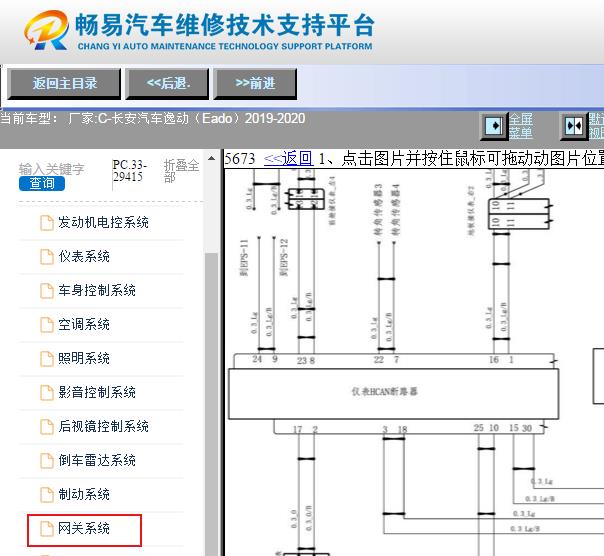
Task: Click document icon beside 空调系统
Action: click(x=47, y=324)
